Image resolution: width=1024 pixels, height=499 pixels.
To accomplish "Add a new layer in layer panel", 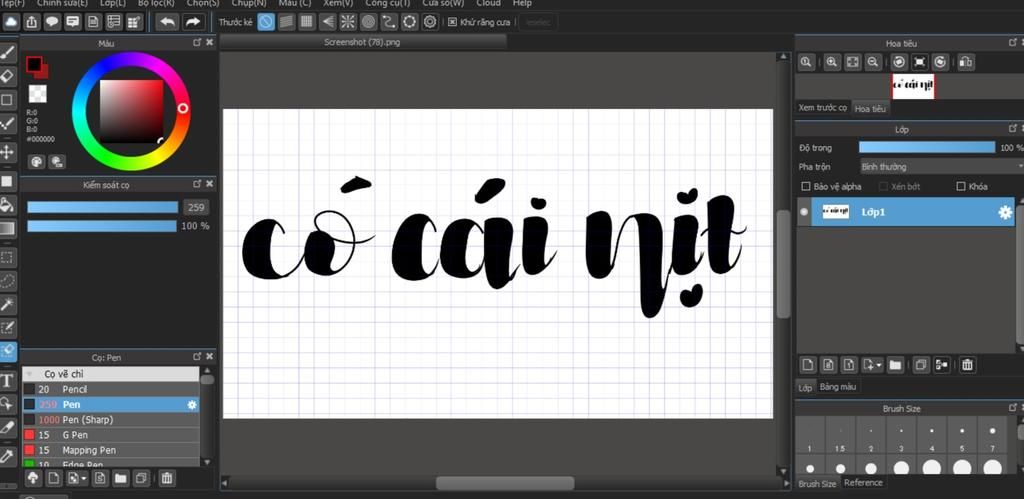I will [808, 364].
